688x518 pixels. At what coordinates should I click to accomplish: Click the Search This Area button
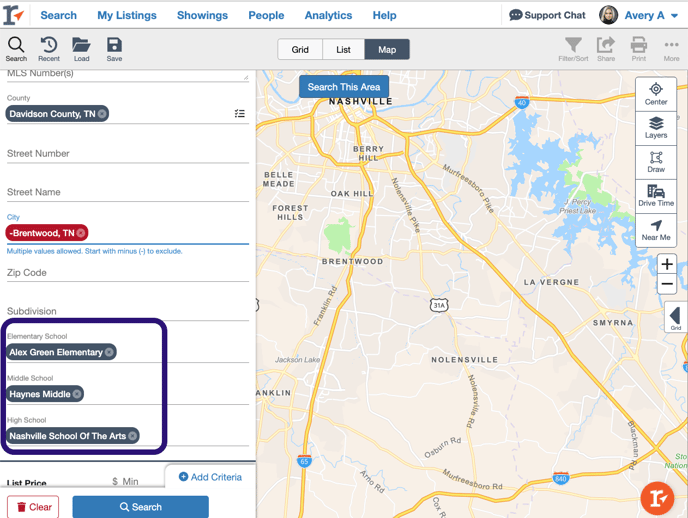(344, 87)
